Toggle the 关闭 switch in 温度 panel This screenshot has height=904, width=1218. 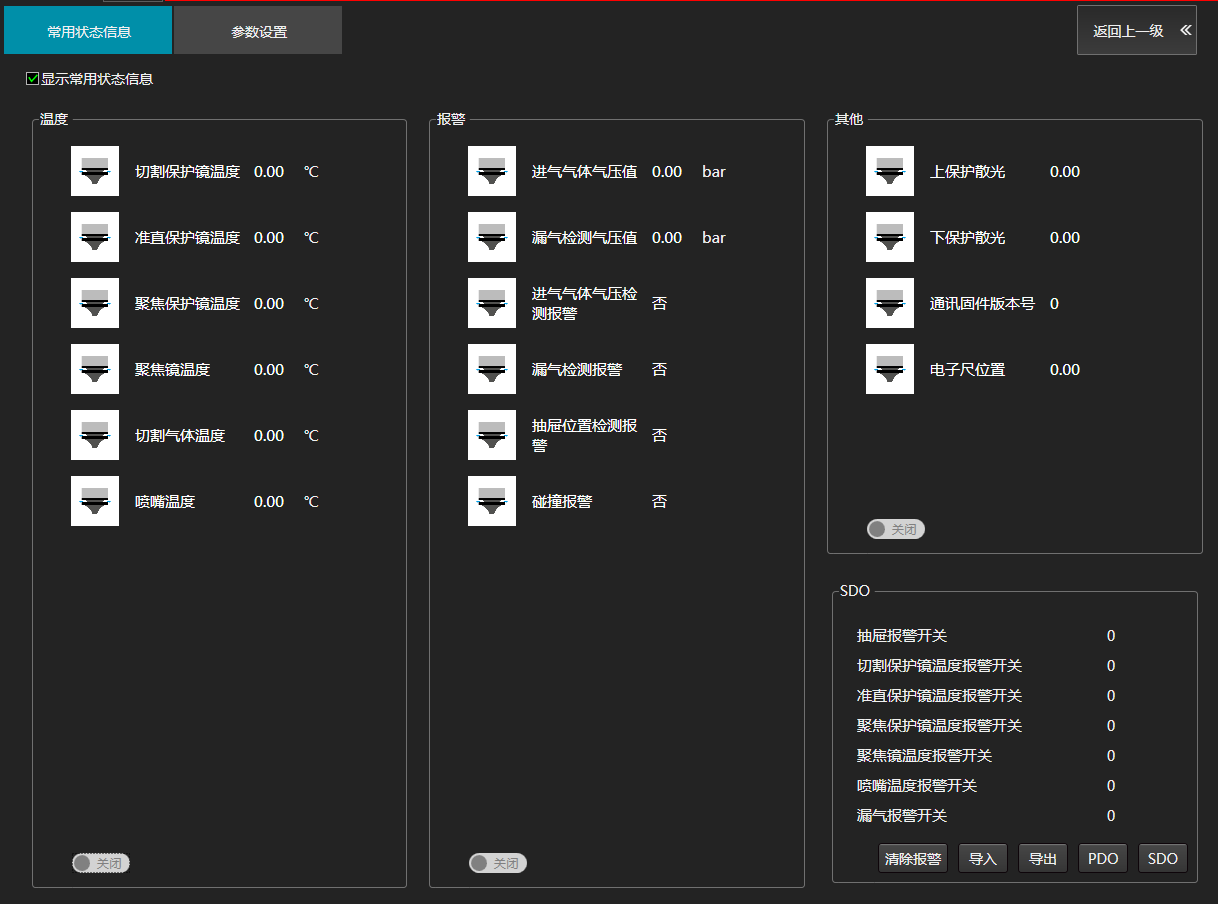[x=101, y=863]
